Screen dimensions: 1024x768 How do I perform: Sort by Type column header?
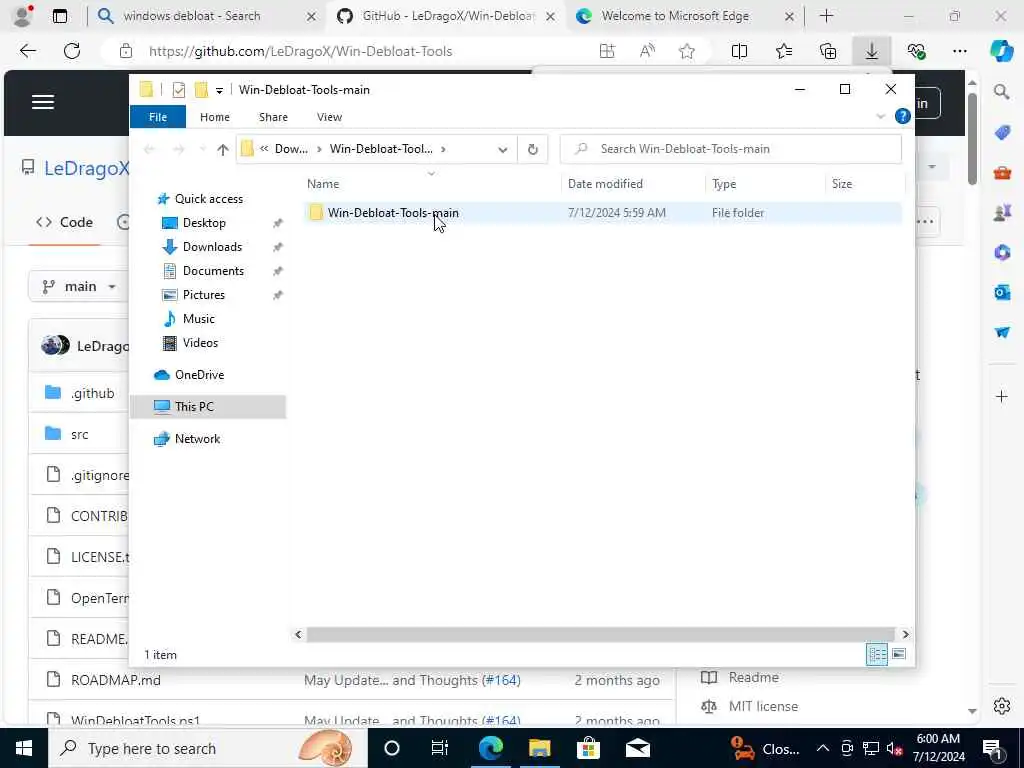(x=724, y=184)
